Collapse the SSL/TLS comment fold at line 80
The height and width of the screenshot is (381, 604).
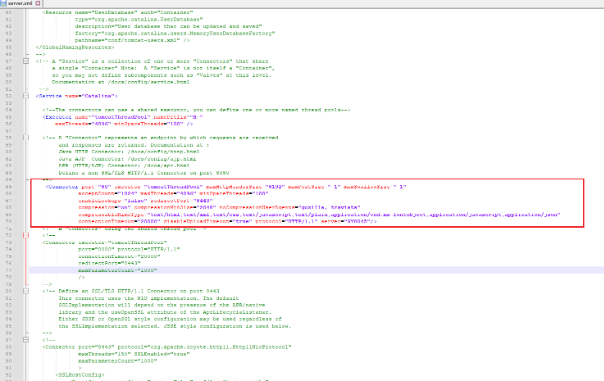click(x=26, y=291)
